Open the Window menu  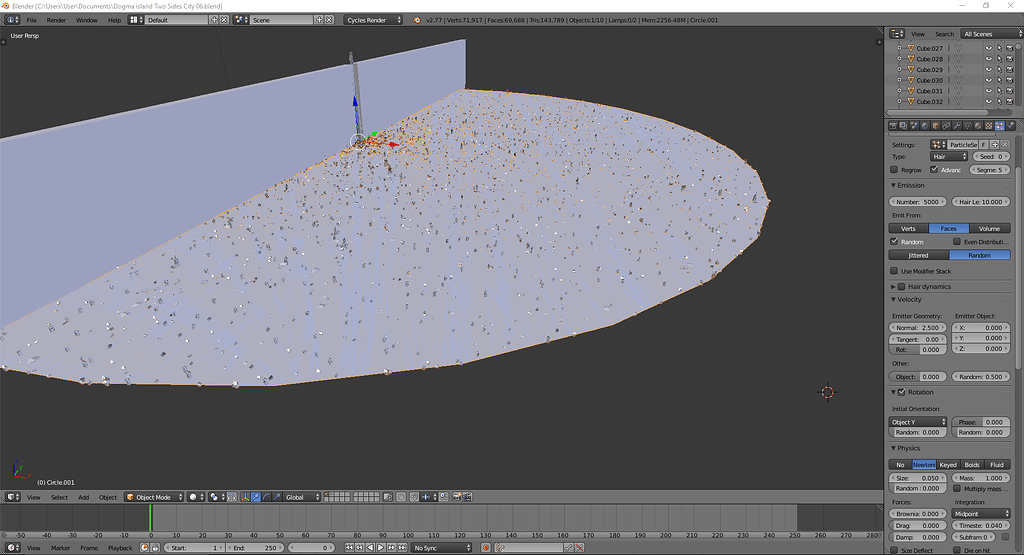pos(87,20)
